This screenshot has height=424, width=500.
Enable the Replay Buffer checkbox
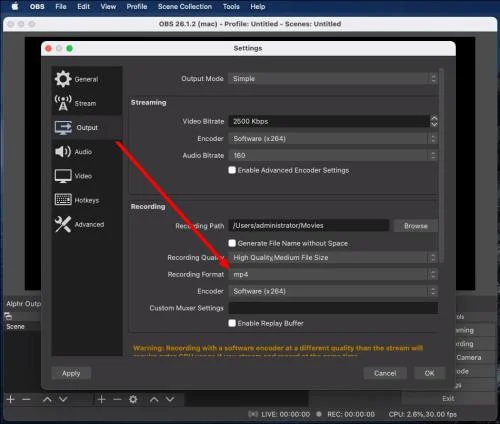pos(232,323)
